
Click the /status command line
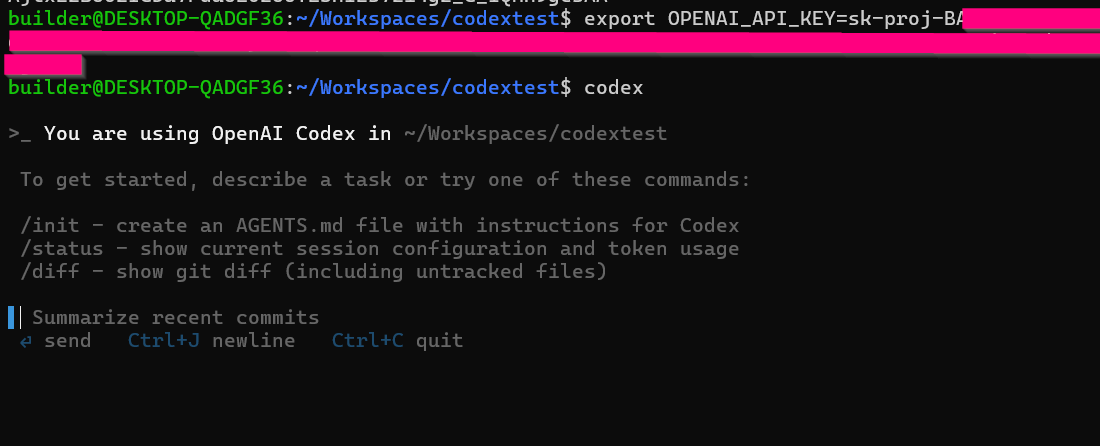pos(380,249)
